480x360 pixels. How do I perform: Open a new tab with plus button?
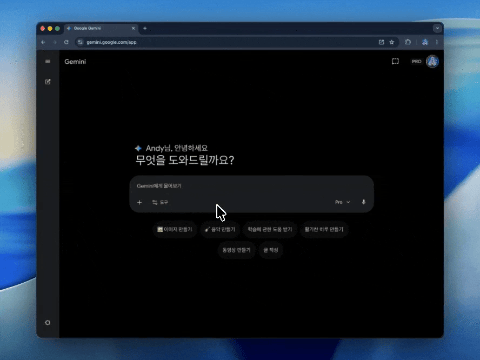[145, 29]
